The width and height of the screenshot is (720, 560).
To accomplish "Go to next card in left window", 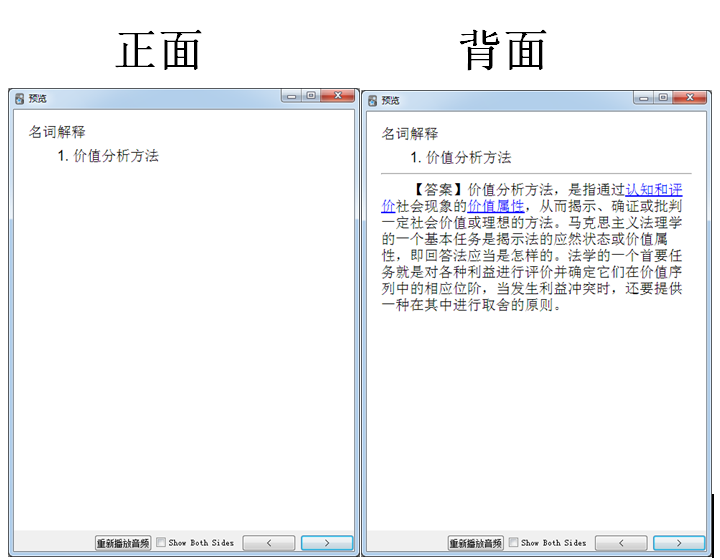I will coord(327,543).
